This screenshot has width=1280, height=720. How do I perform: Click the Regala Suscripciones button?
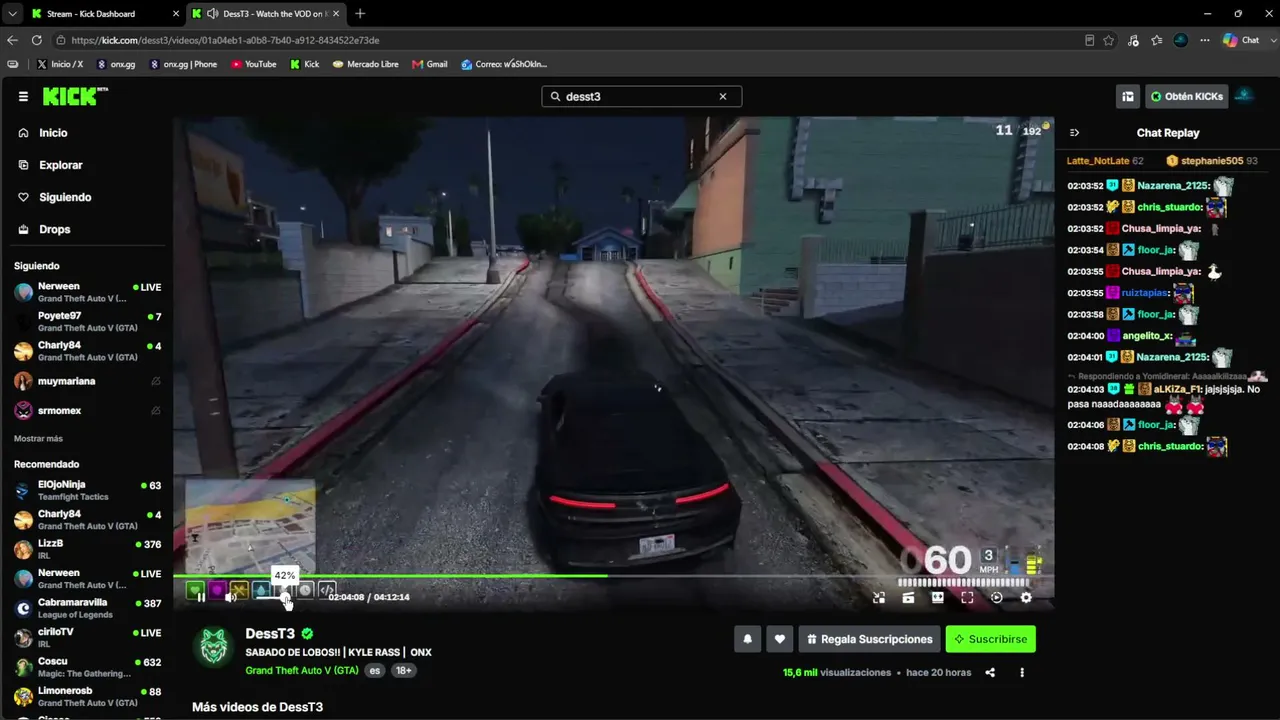pos(869,639)
